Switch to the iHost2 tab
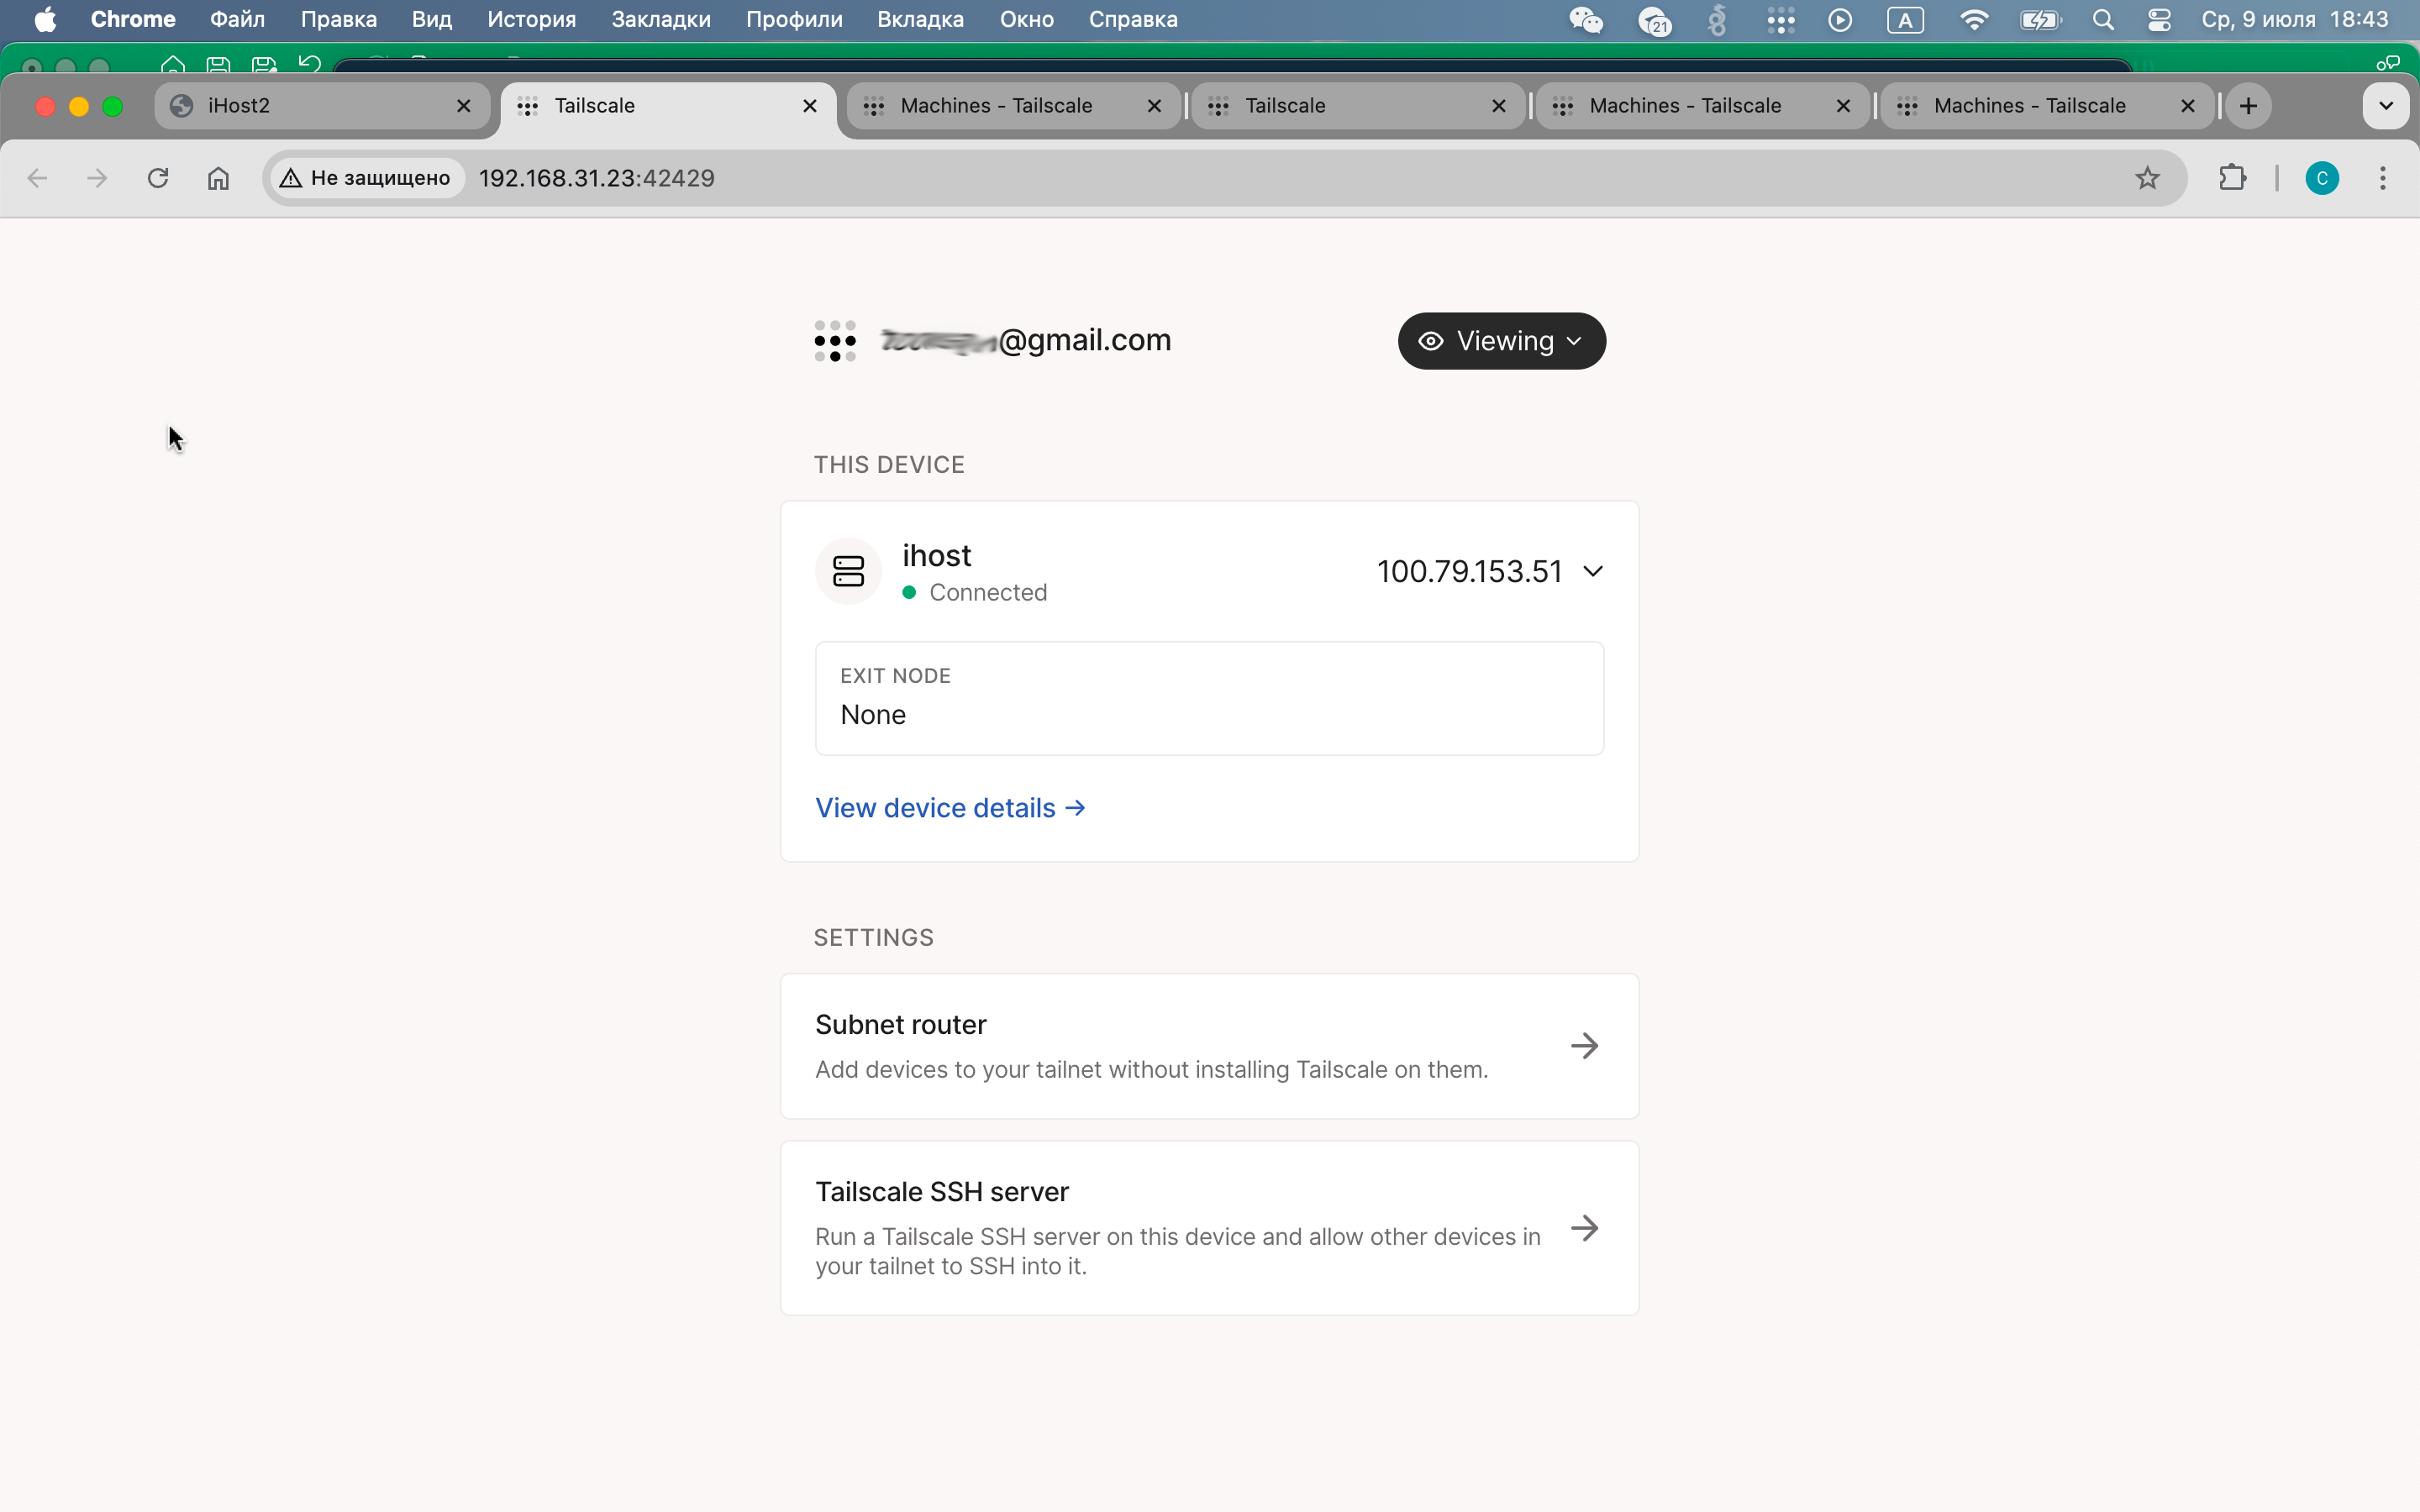Image resolution: width=2420 pixels, height=1512 pixels. [322, 106]
